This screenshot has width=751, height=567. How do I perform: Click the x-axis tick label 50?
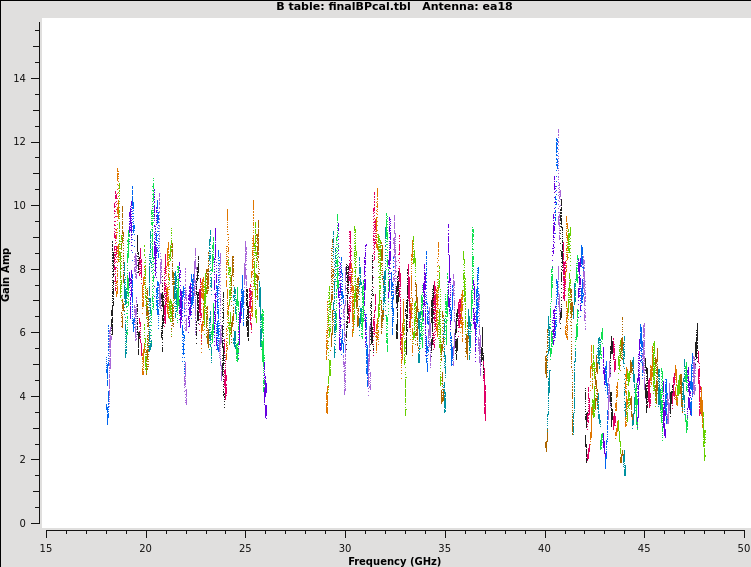click(x=743, y=548)
